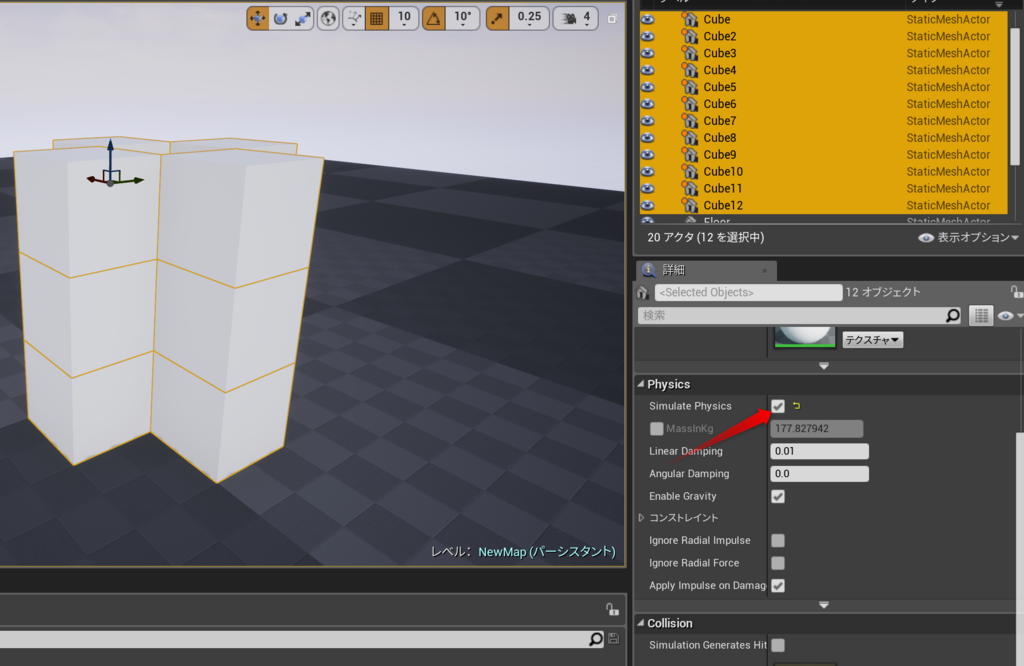Click bottom panel lock icon
The width and height of the screenshot is (1024, 666).
click(x=612, y=609)
